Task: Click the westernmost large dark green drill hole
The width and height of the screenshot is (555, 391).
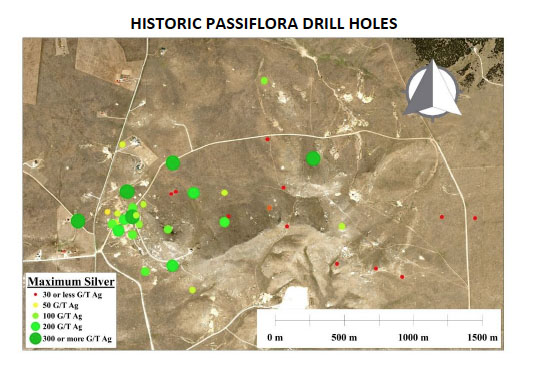Action: (x=78, y=221)
